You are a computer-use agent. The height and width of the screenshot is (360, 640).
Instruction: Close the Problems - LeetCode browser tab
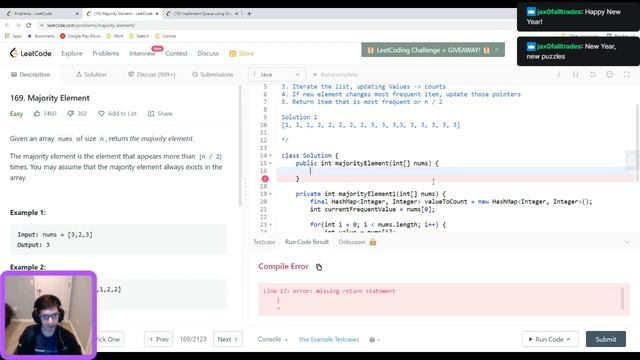click(77, 13)
